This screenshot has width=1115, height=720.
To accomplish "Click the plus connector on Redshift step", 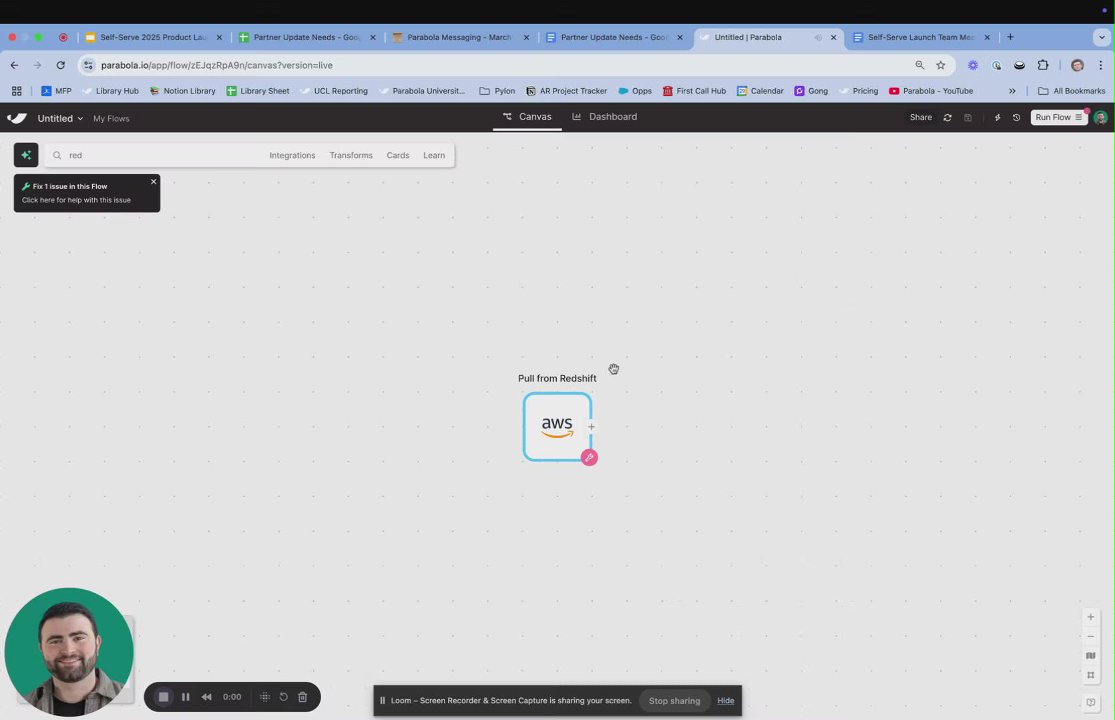I will point(591,427).
